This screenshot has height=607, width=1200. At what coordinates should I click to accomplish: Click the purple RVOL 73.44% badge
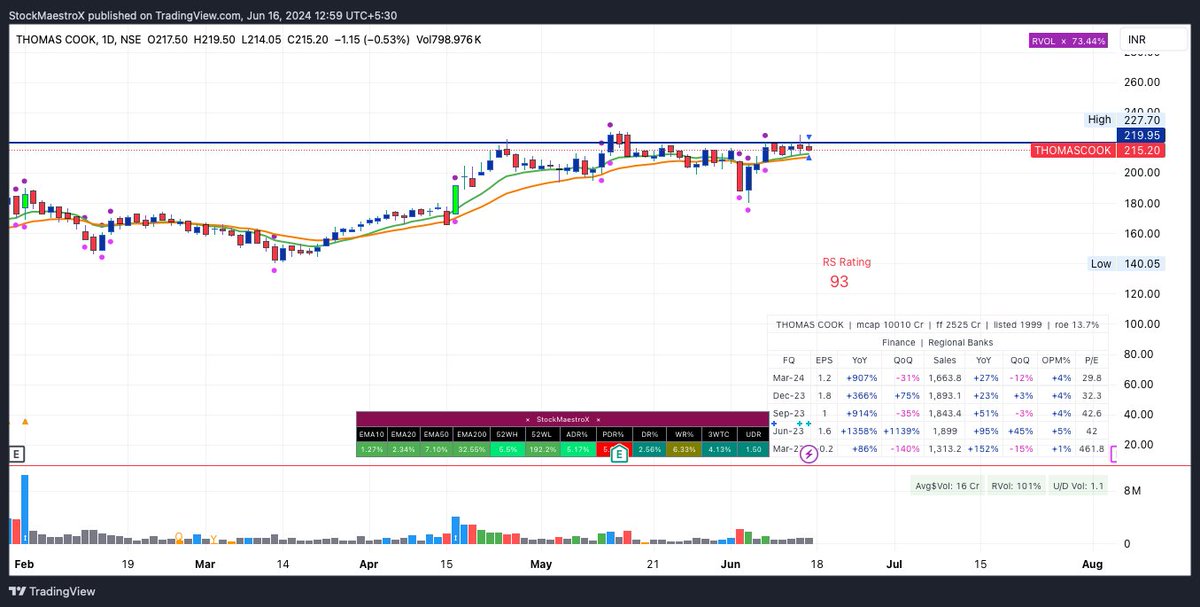[1069, 41]
